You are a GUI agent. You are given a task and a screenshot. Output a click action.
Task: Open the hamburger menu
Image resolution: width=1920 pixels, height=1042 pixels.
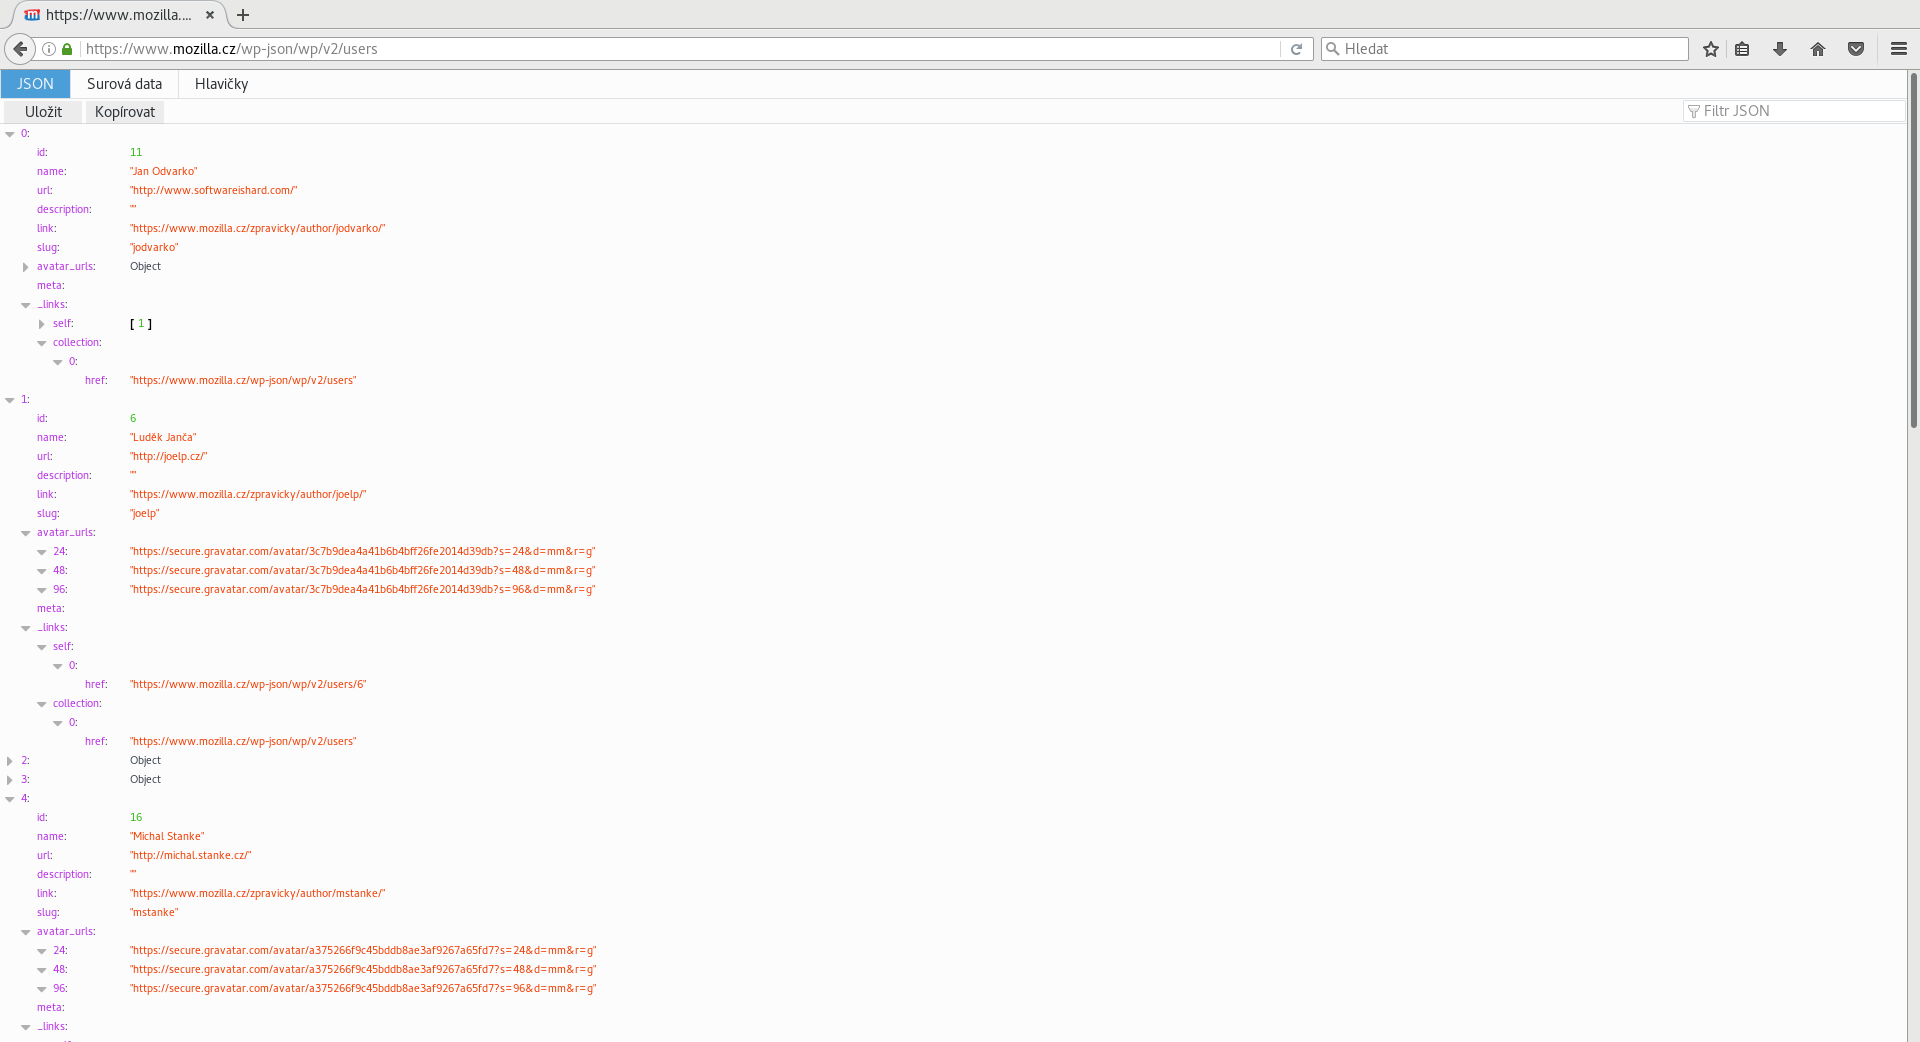click(1897, 48)
